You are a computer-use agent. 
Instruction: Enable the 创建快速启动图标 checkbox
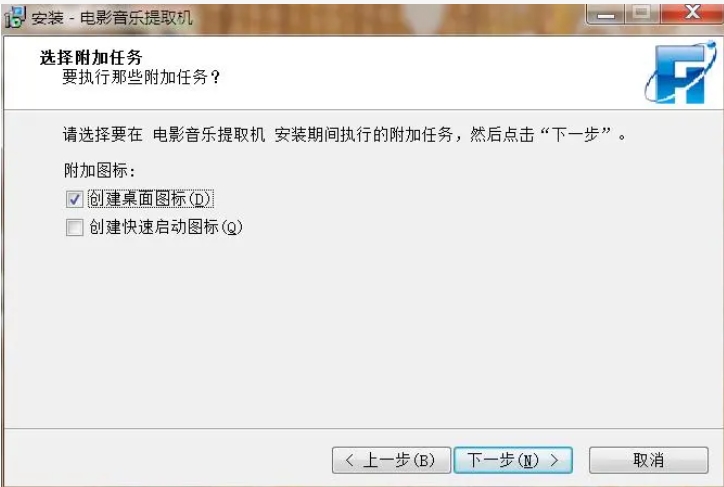(74, 227)
